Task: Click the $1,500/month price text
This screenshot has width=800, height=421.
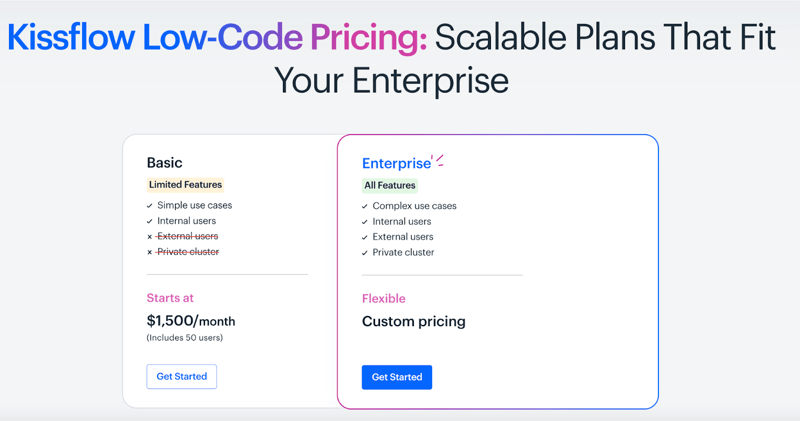Action: pos(191,321)
